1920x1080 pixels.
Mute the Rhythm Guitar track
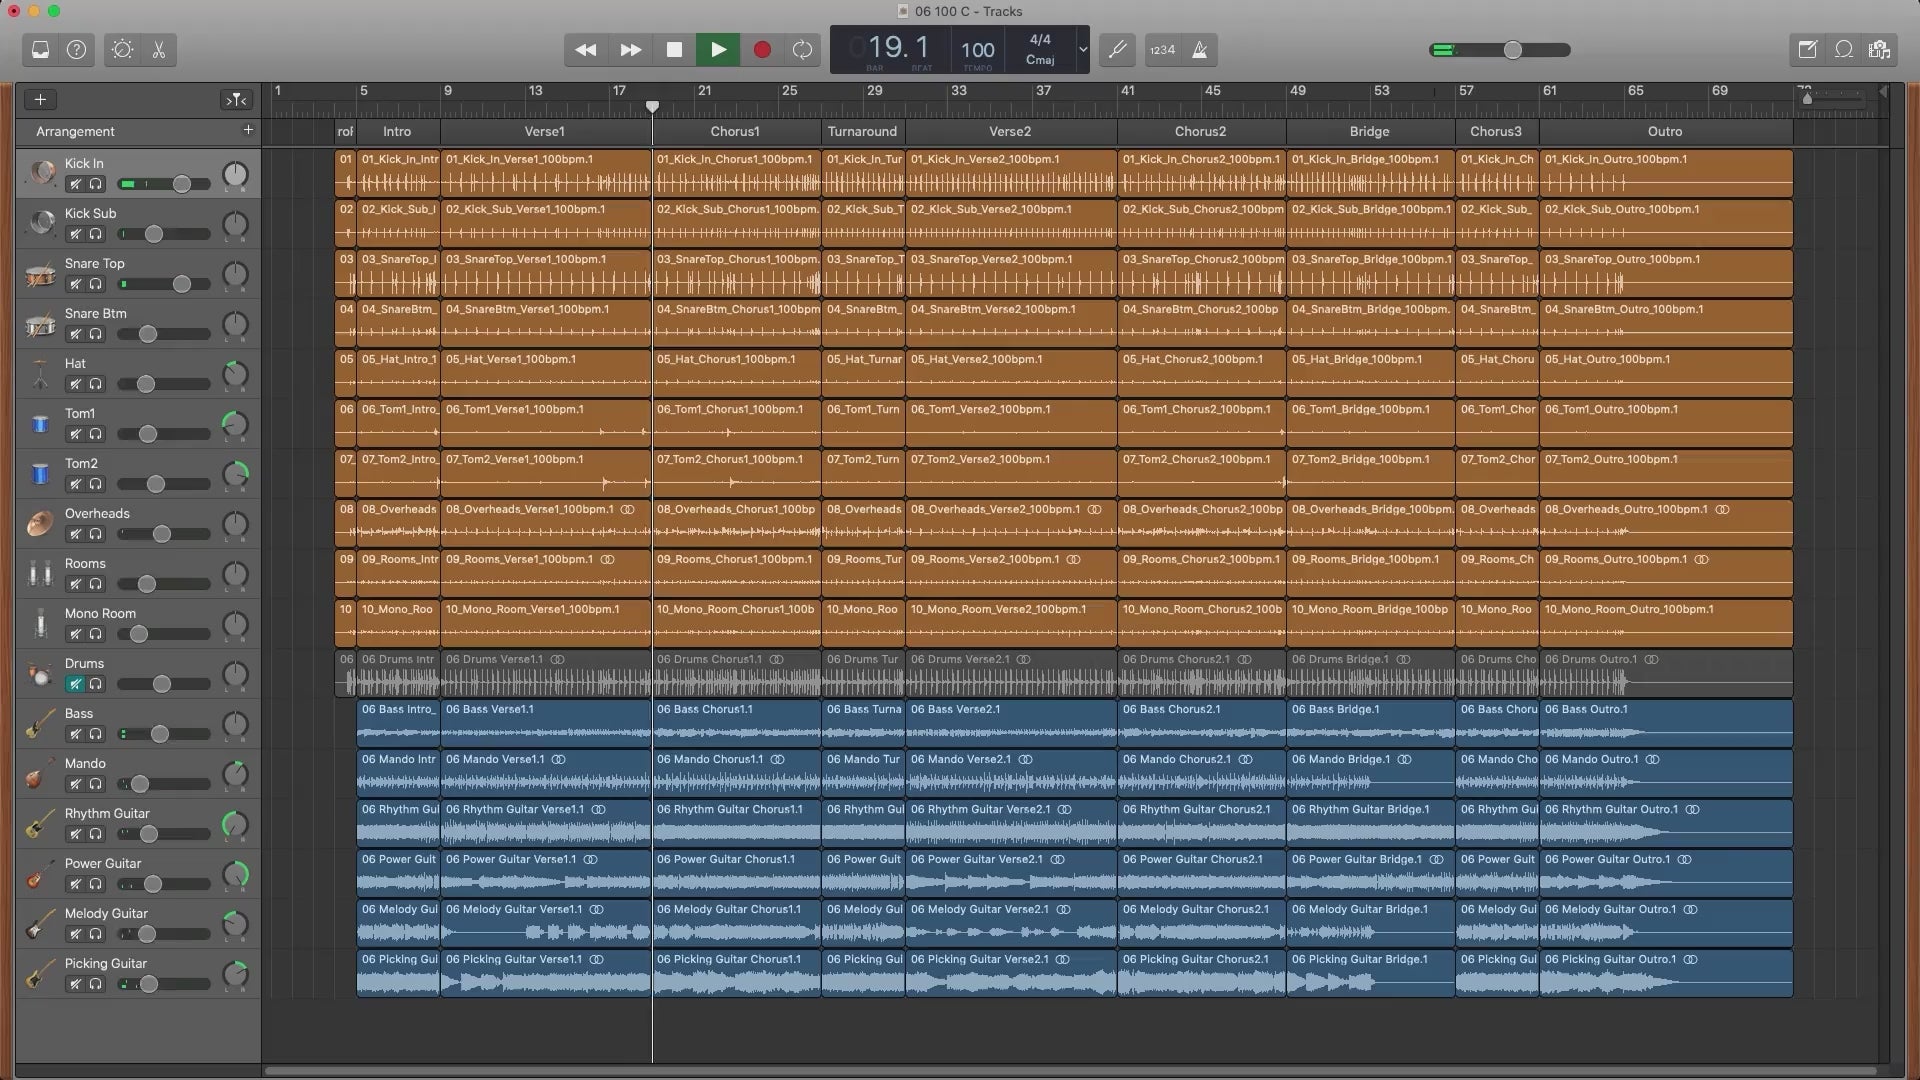75,834
